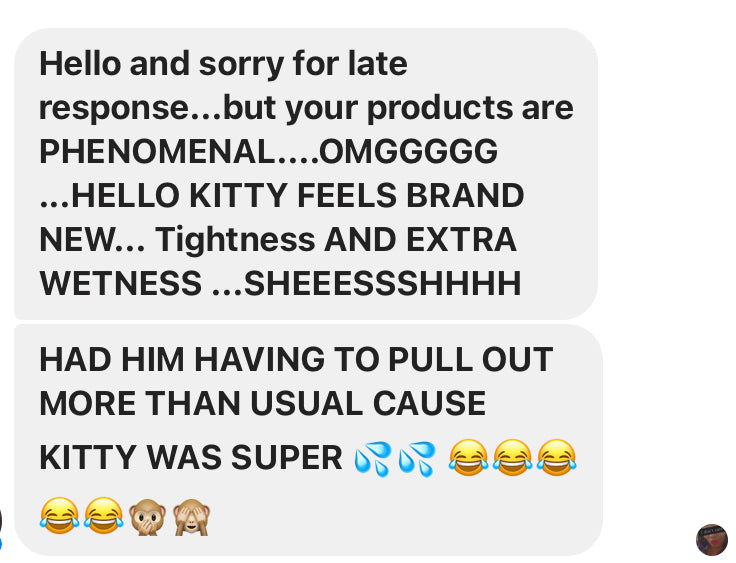
Task: Click the word SHEEESSSHHHH
Action: tap(383, 283)
